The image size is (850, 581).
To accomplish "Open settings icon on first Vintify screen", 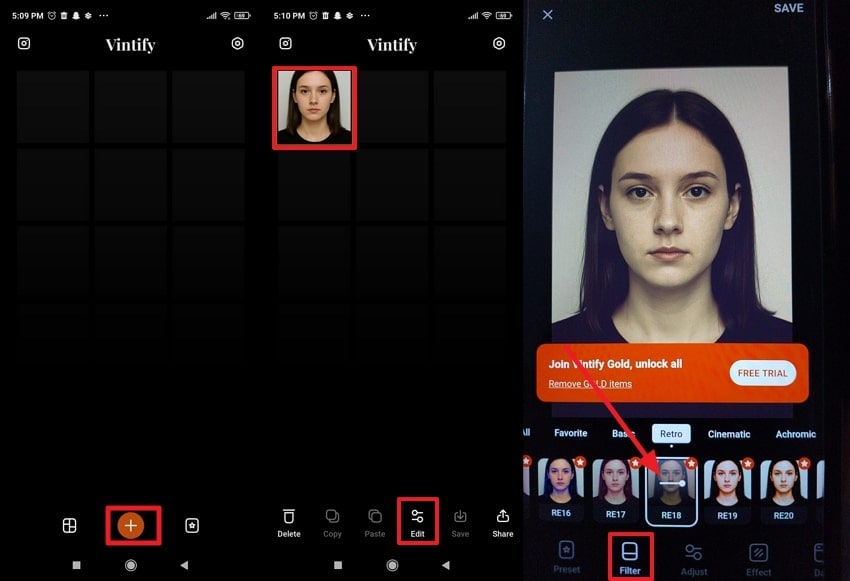I will 237,43.
